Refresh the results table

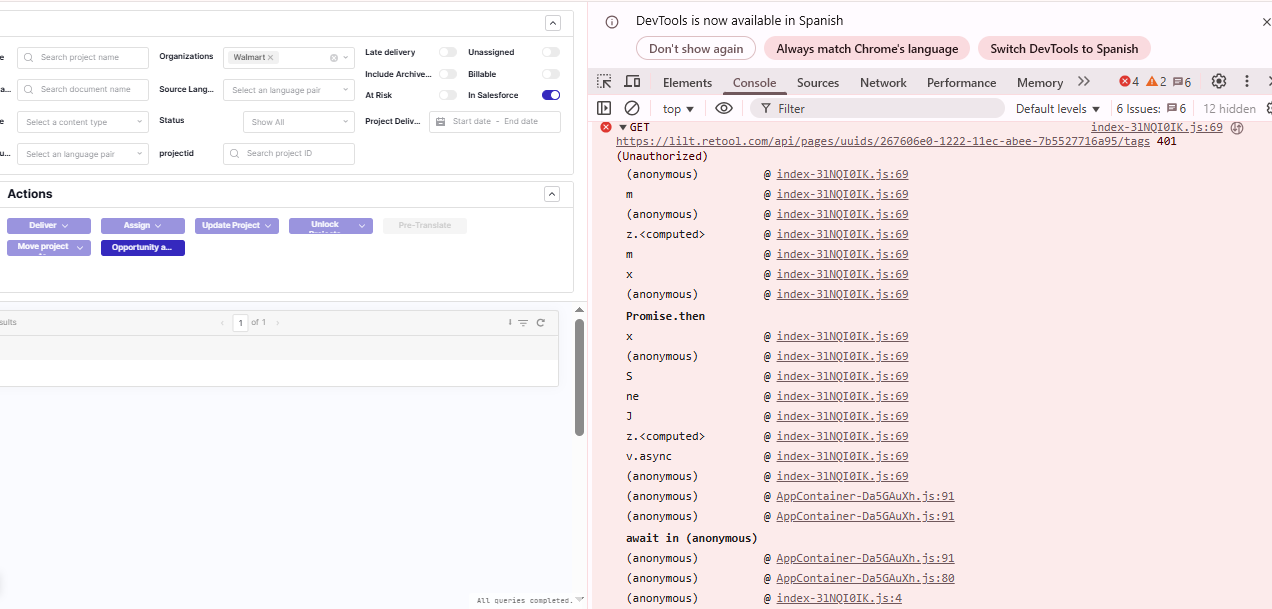(x=541, y=323)
